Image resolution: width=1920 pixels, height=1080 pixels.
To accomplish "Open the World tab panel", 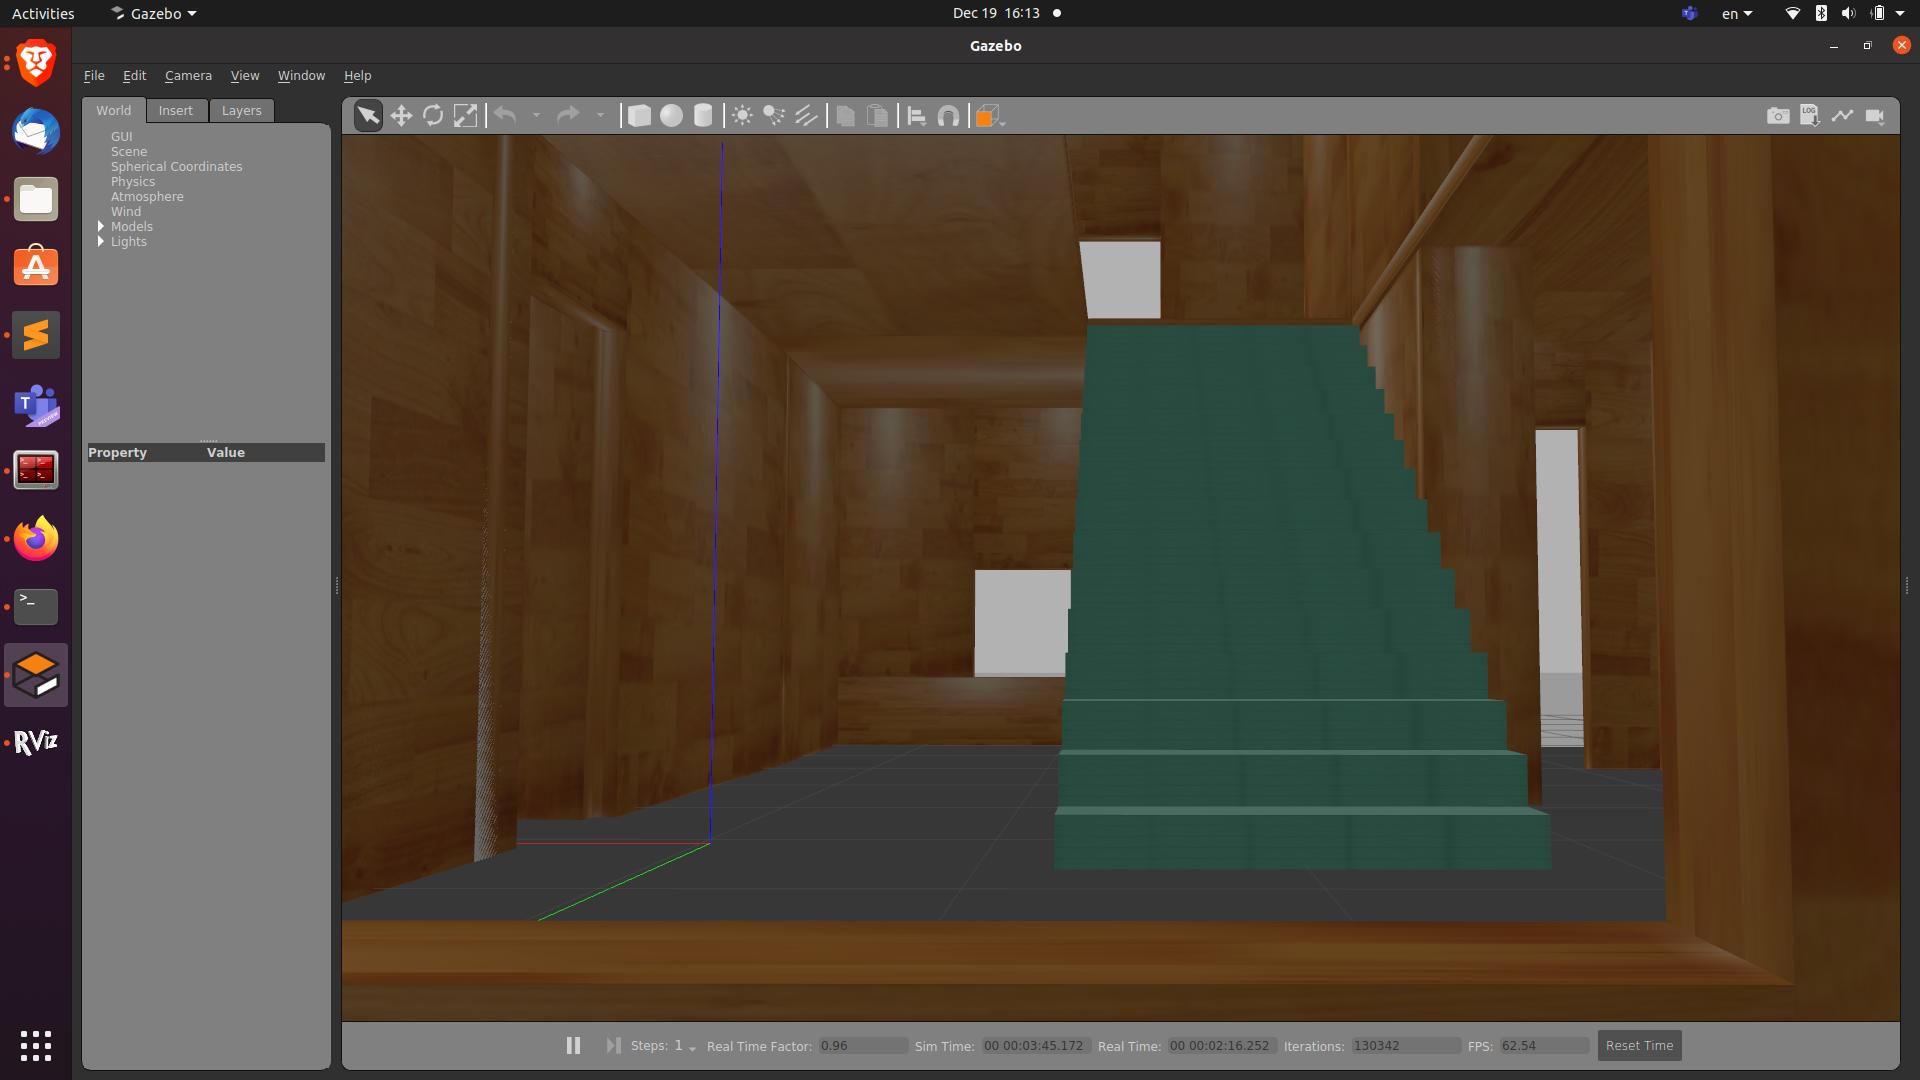I will [113, 109].
